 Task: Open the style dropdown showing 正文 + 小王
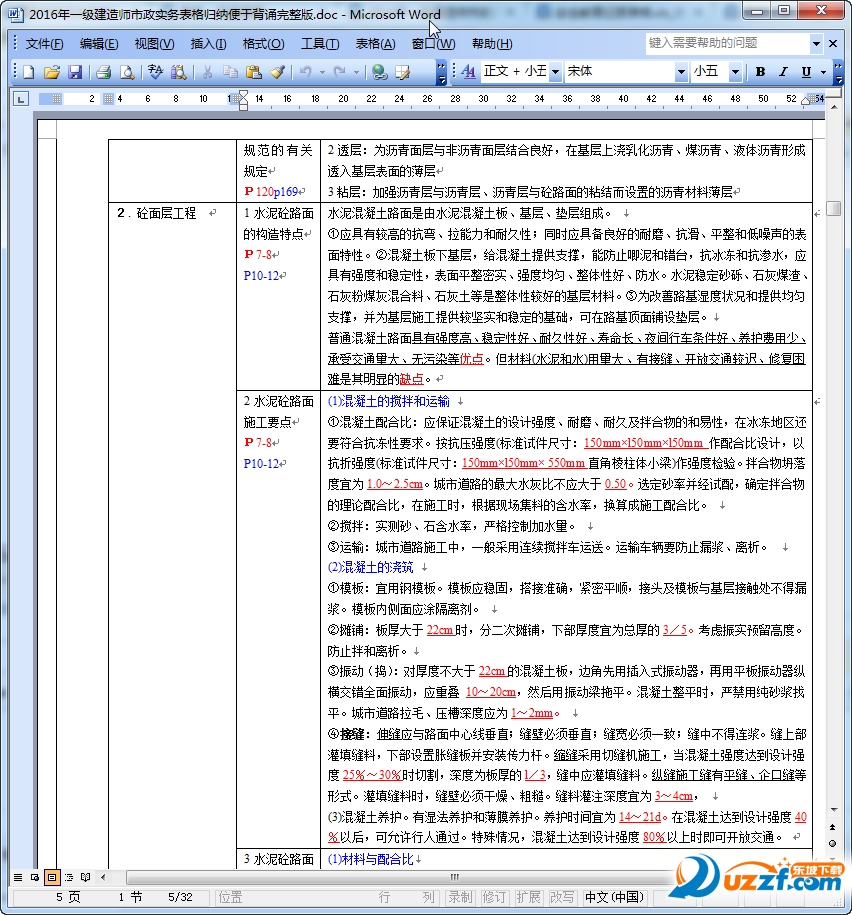coord(555,72)
